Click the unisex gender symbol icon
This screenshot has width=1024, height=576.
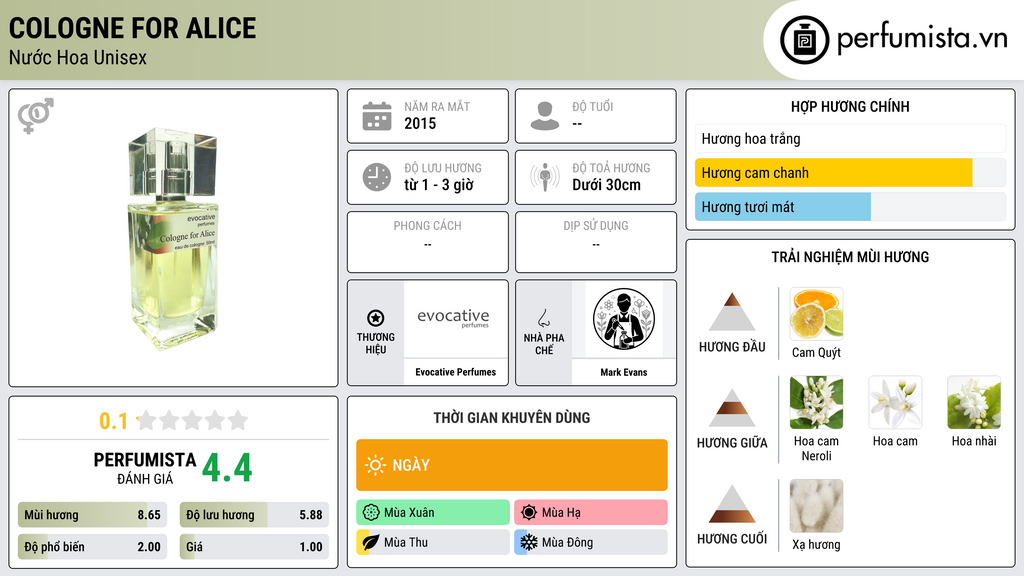point(35,116)
